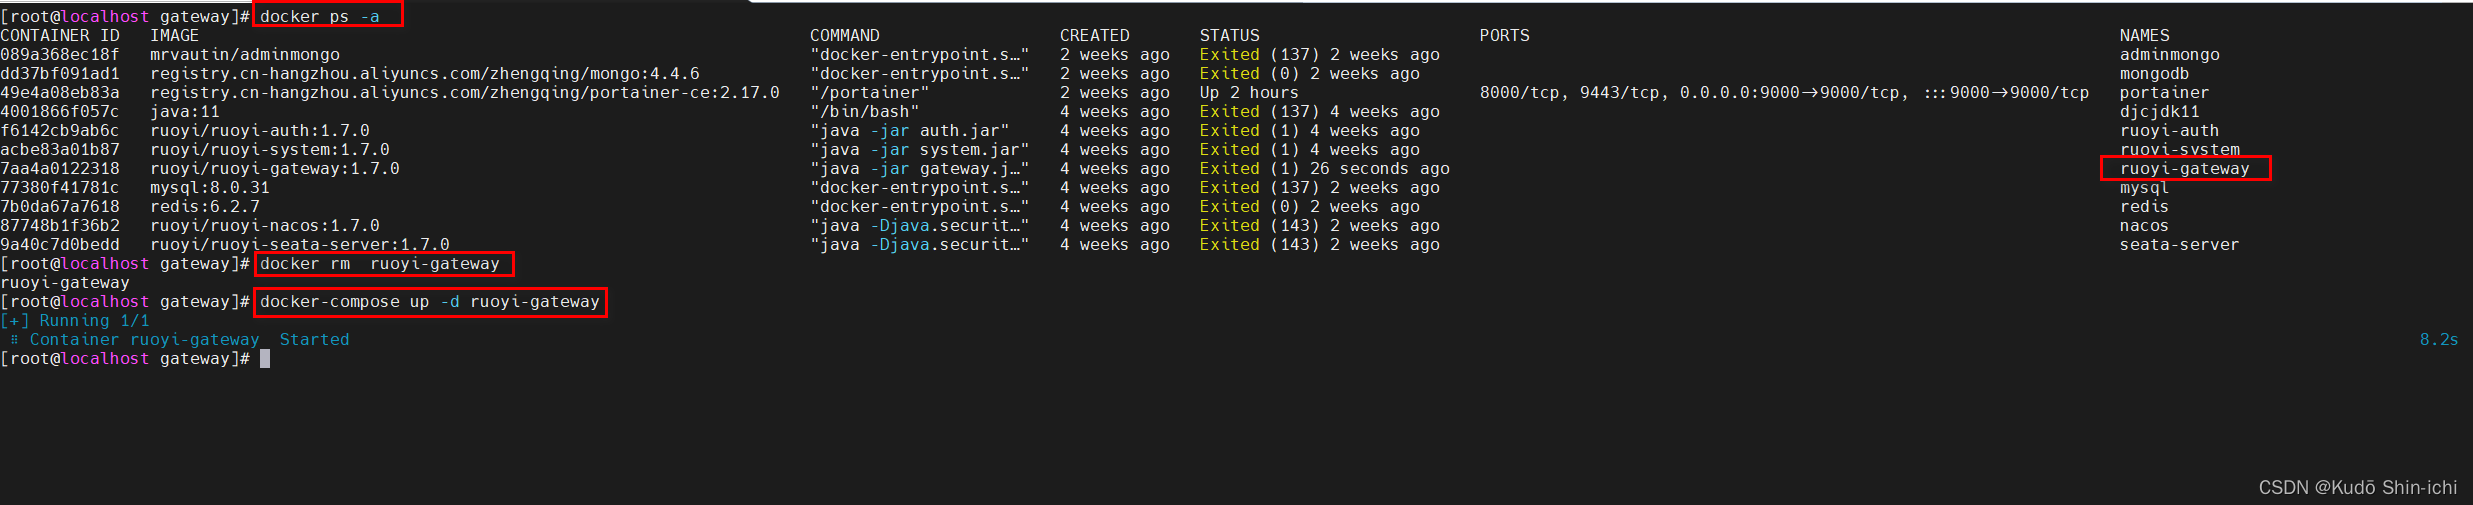Click the 8.2s elapsed time
This screenshot has height=505, width=2473.
(x=2439, y=340)
